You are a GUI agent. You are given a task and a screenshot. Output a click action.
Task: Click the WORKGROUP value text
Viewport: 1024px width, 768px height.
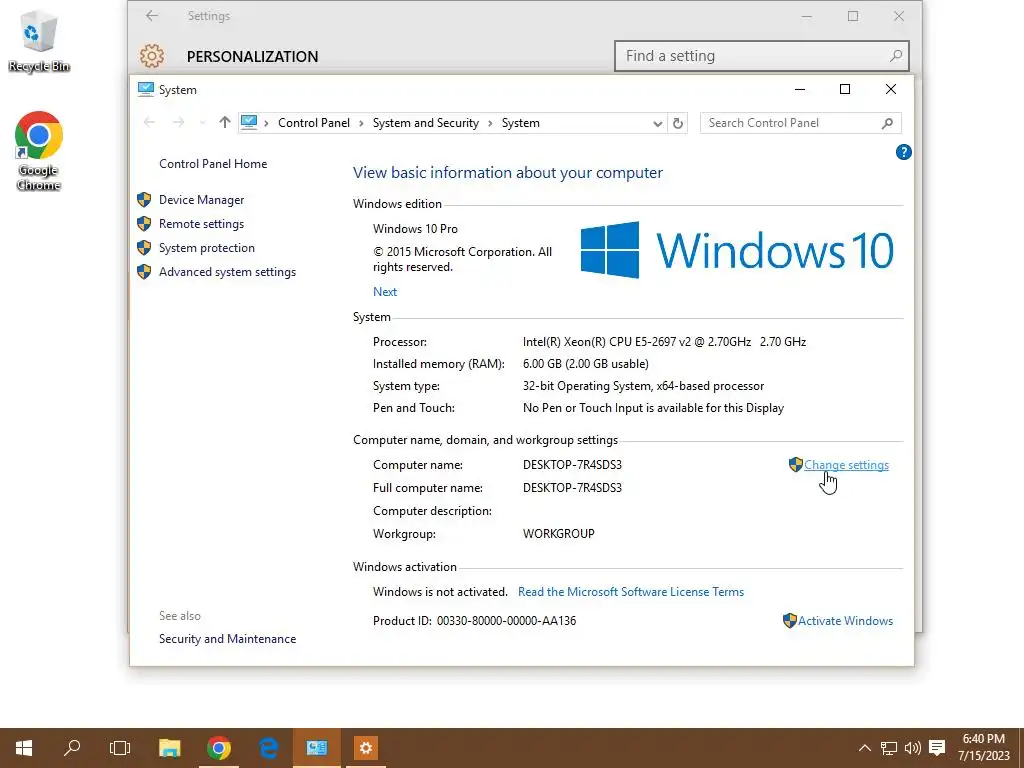558,534
